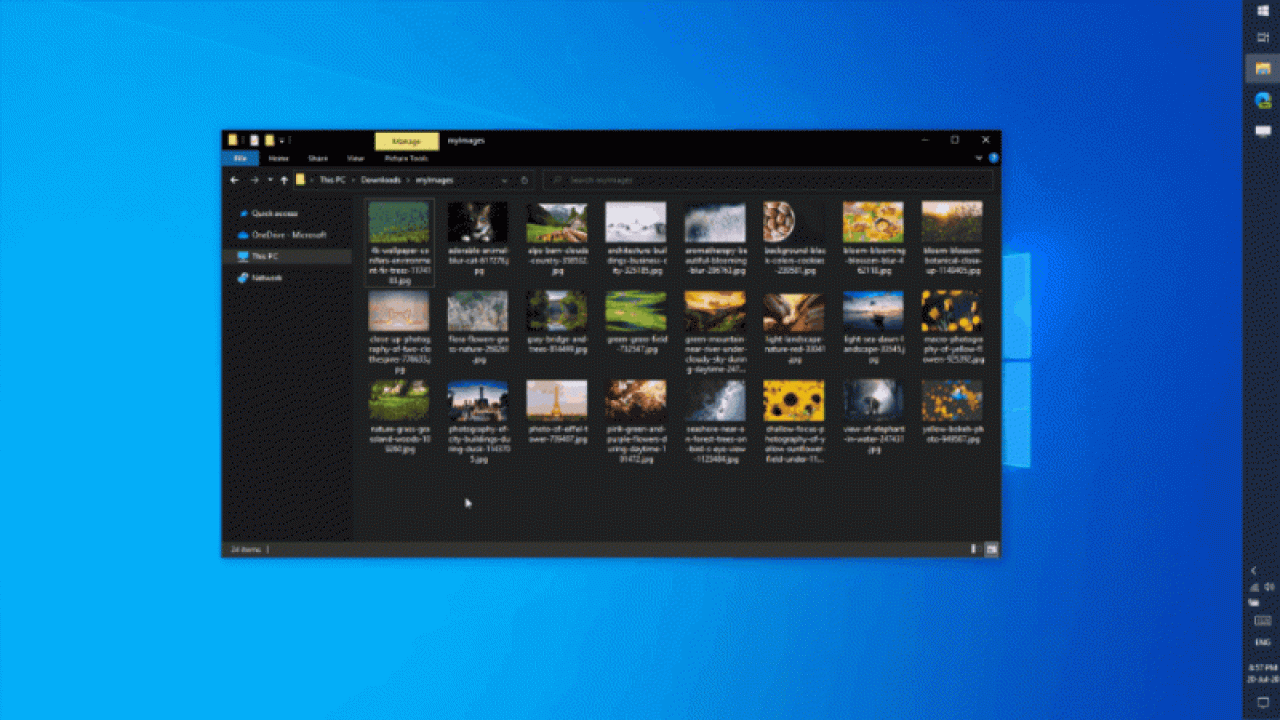Click the folder icon in the title bar
This screenshot has height=720, width=1280.
232,140
